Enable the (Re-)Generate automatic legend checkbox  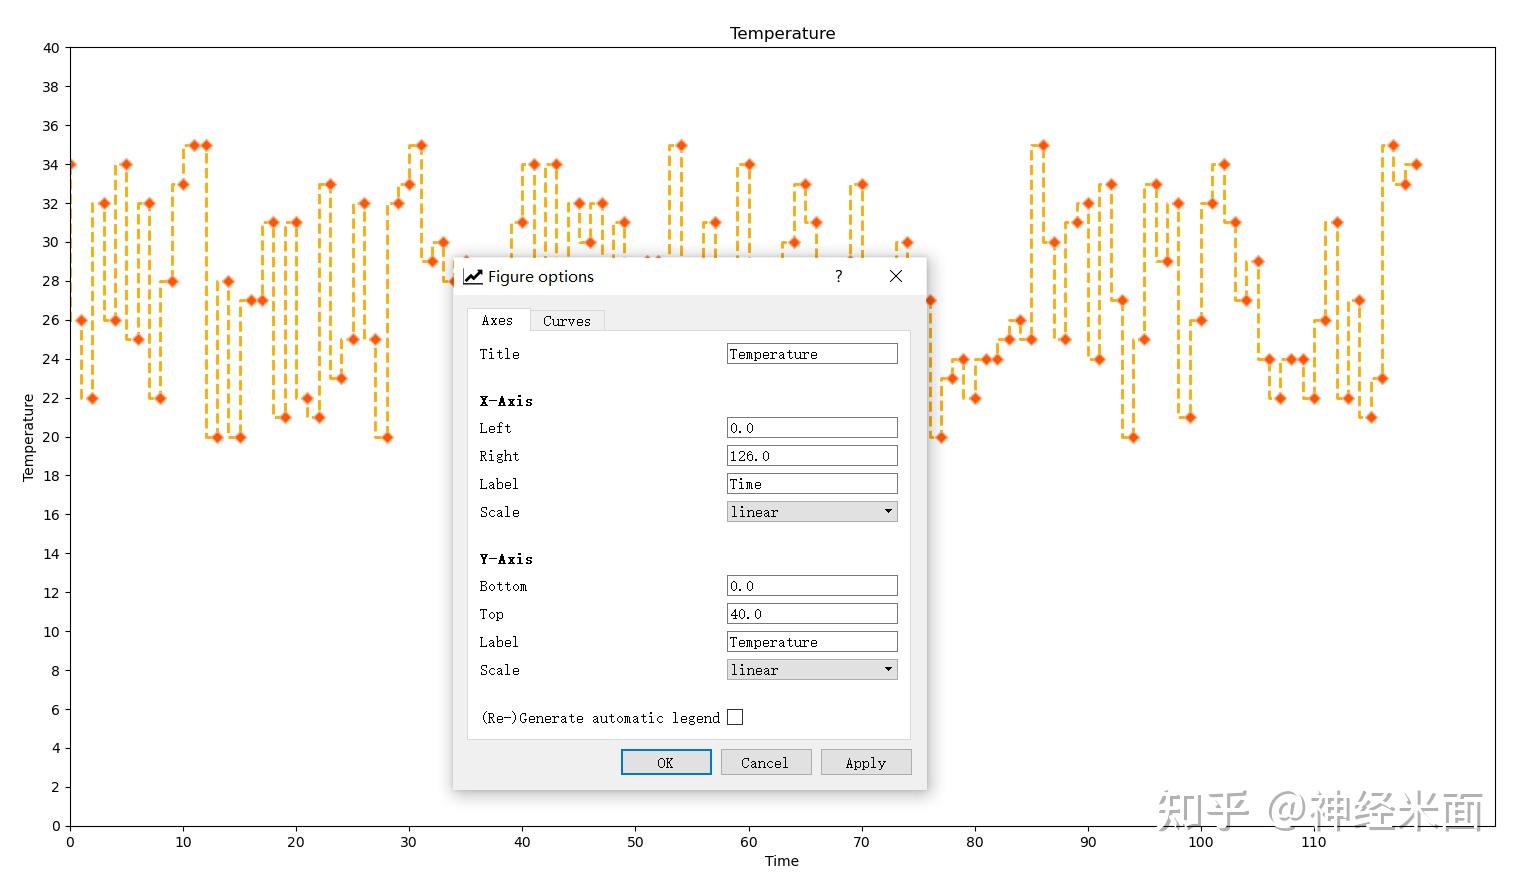tap(735, 717)
